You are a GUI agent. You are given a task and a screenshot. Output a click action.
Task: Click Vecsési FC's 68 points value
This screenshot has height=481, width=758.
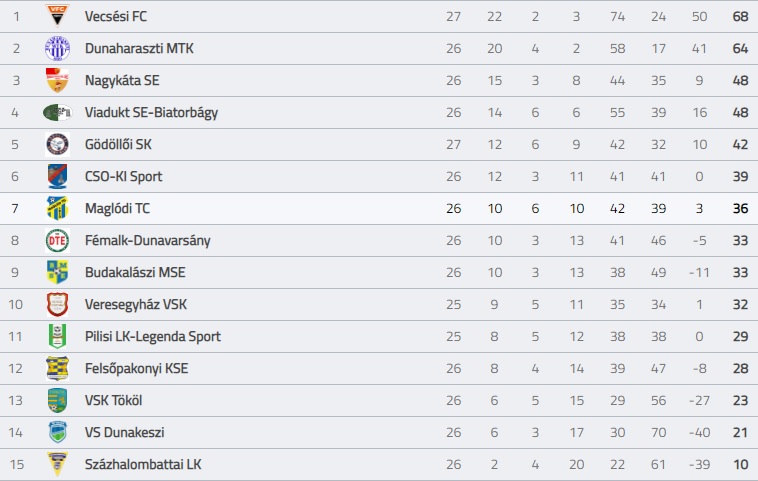tap(740, 16)
